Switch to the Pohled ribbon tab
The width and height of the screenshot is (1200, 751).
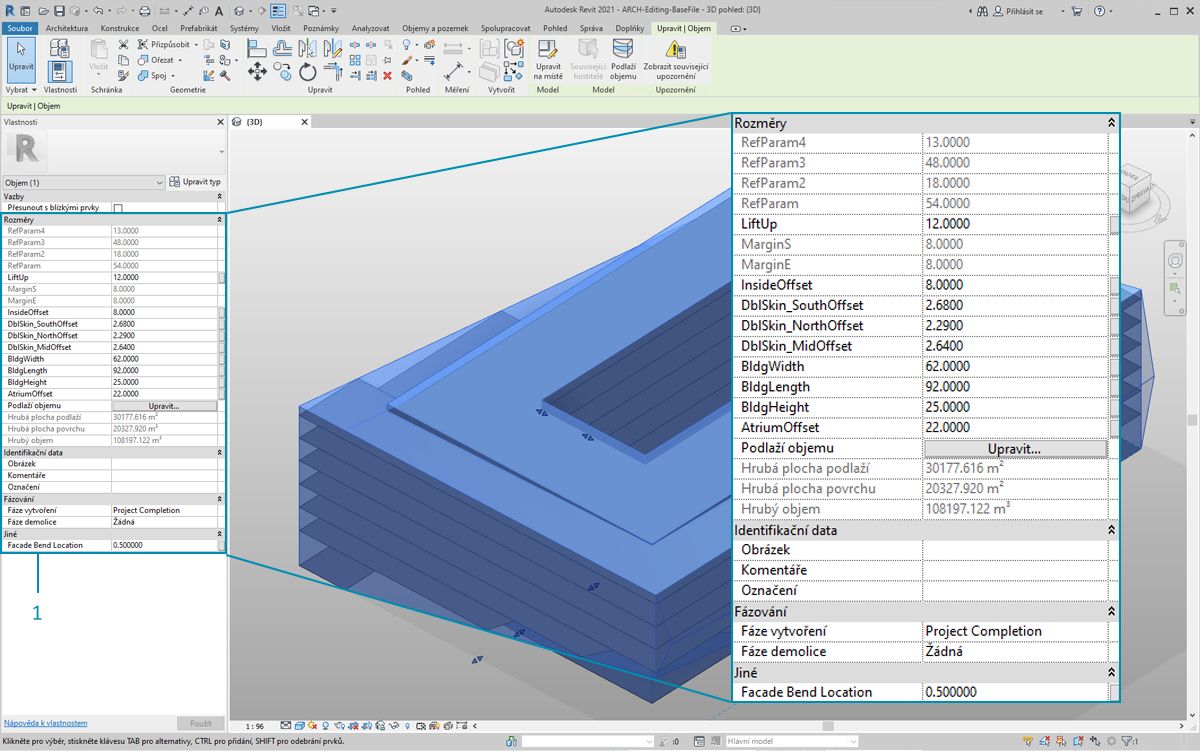555,29
